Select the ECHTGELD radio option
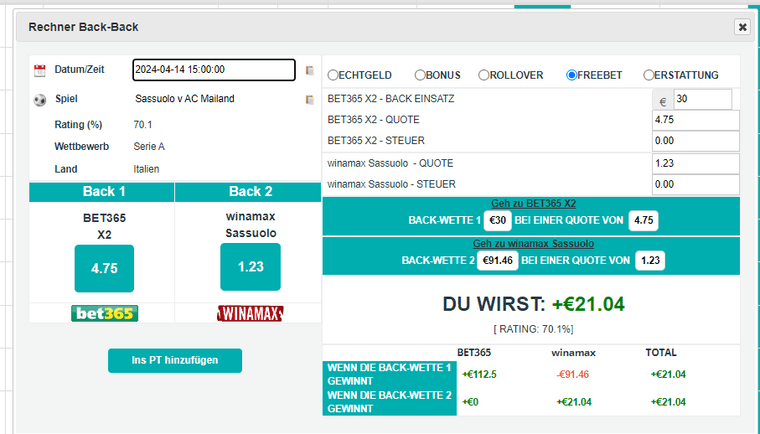 tap(332, 75)
